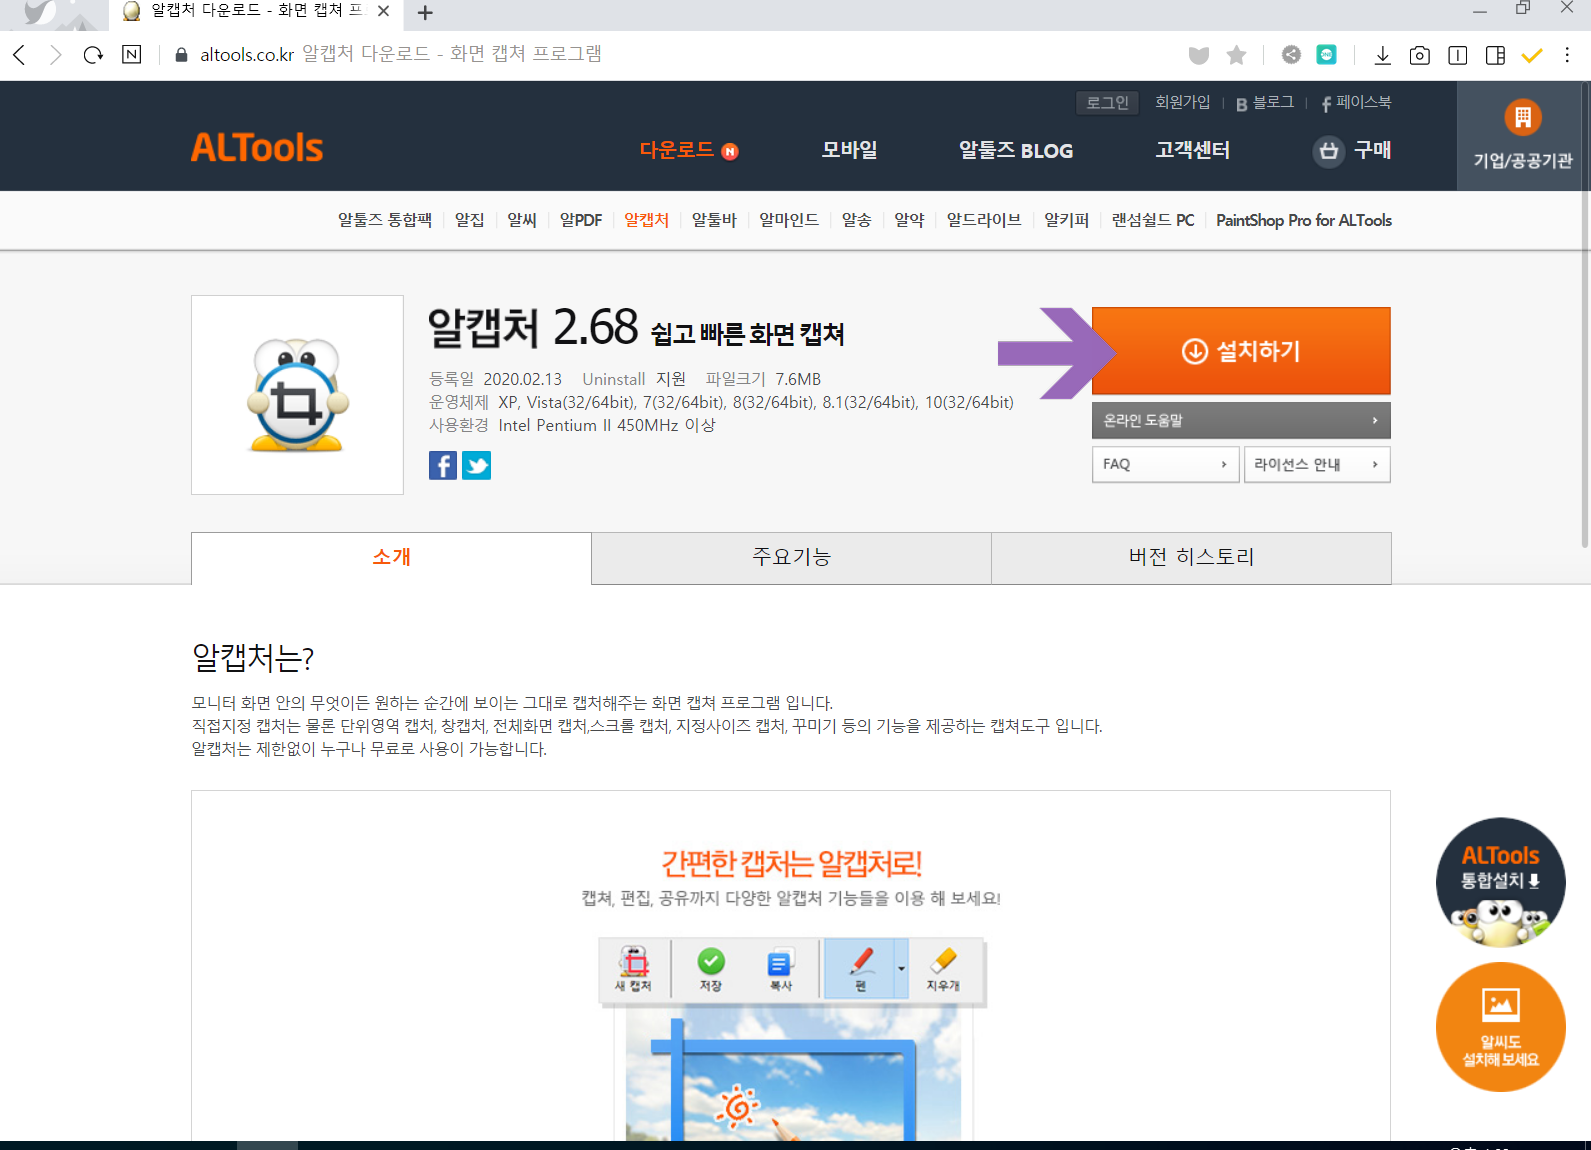Image resolution: width=1591 pixels, height=1150 pixels.
Task: Open the 알PDF product link
Action: 581,220
